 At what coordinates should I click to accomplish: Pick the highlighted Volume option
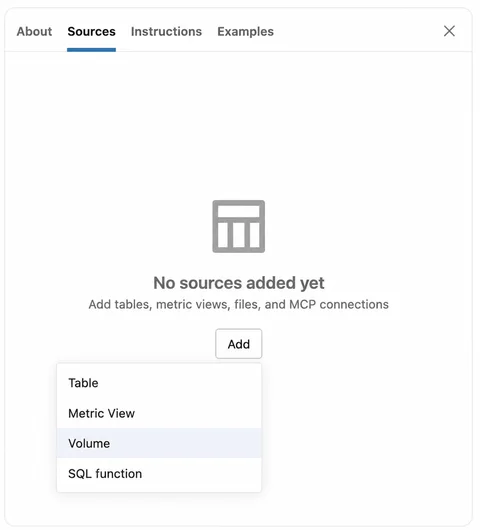[159, 443]
